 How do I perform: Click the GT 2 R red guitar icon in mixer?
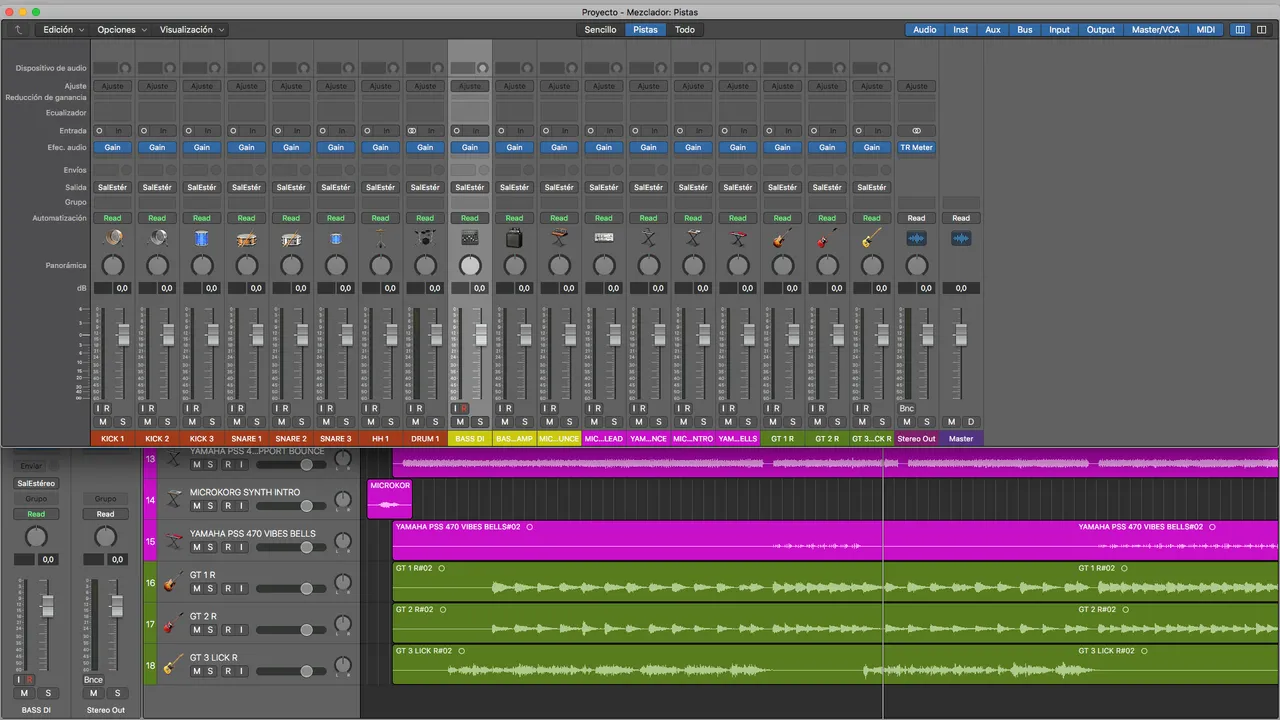[x=827, y=238]
